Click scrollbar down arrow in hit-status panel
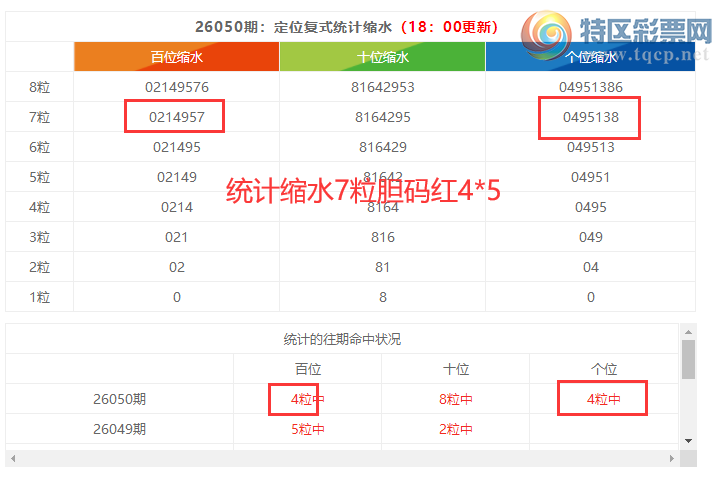 click(688, 441)
